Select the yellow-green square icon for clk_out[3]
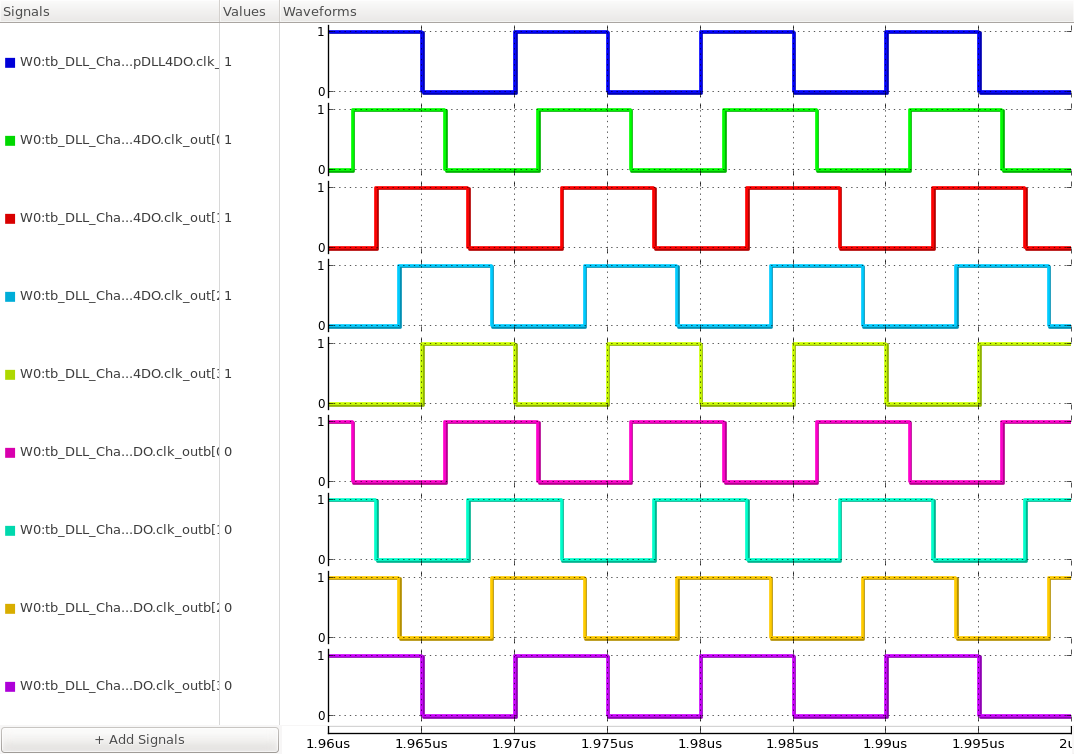 point(11,373)
